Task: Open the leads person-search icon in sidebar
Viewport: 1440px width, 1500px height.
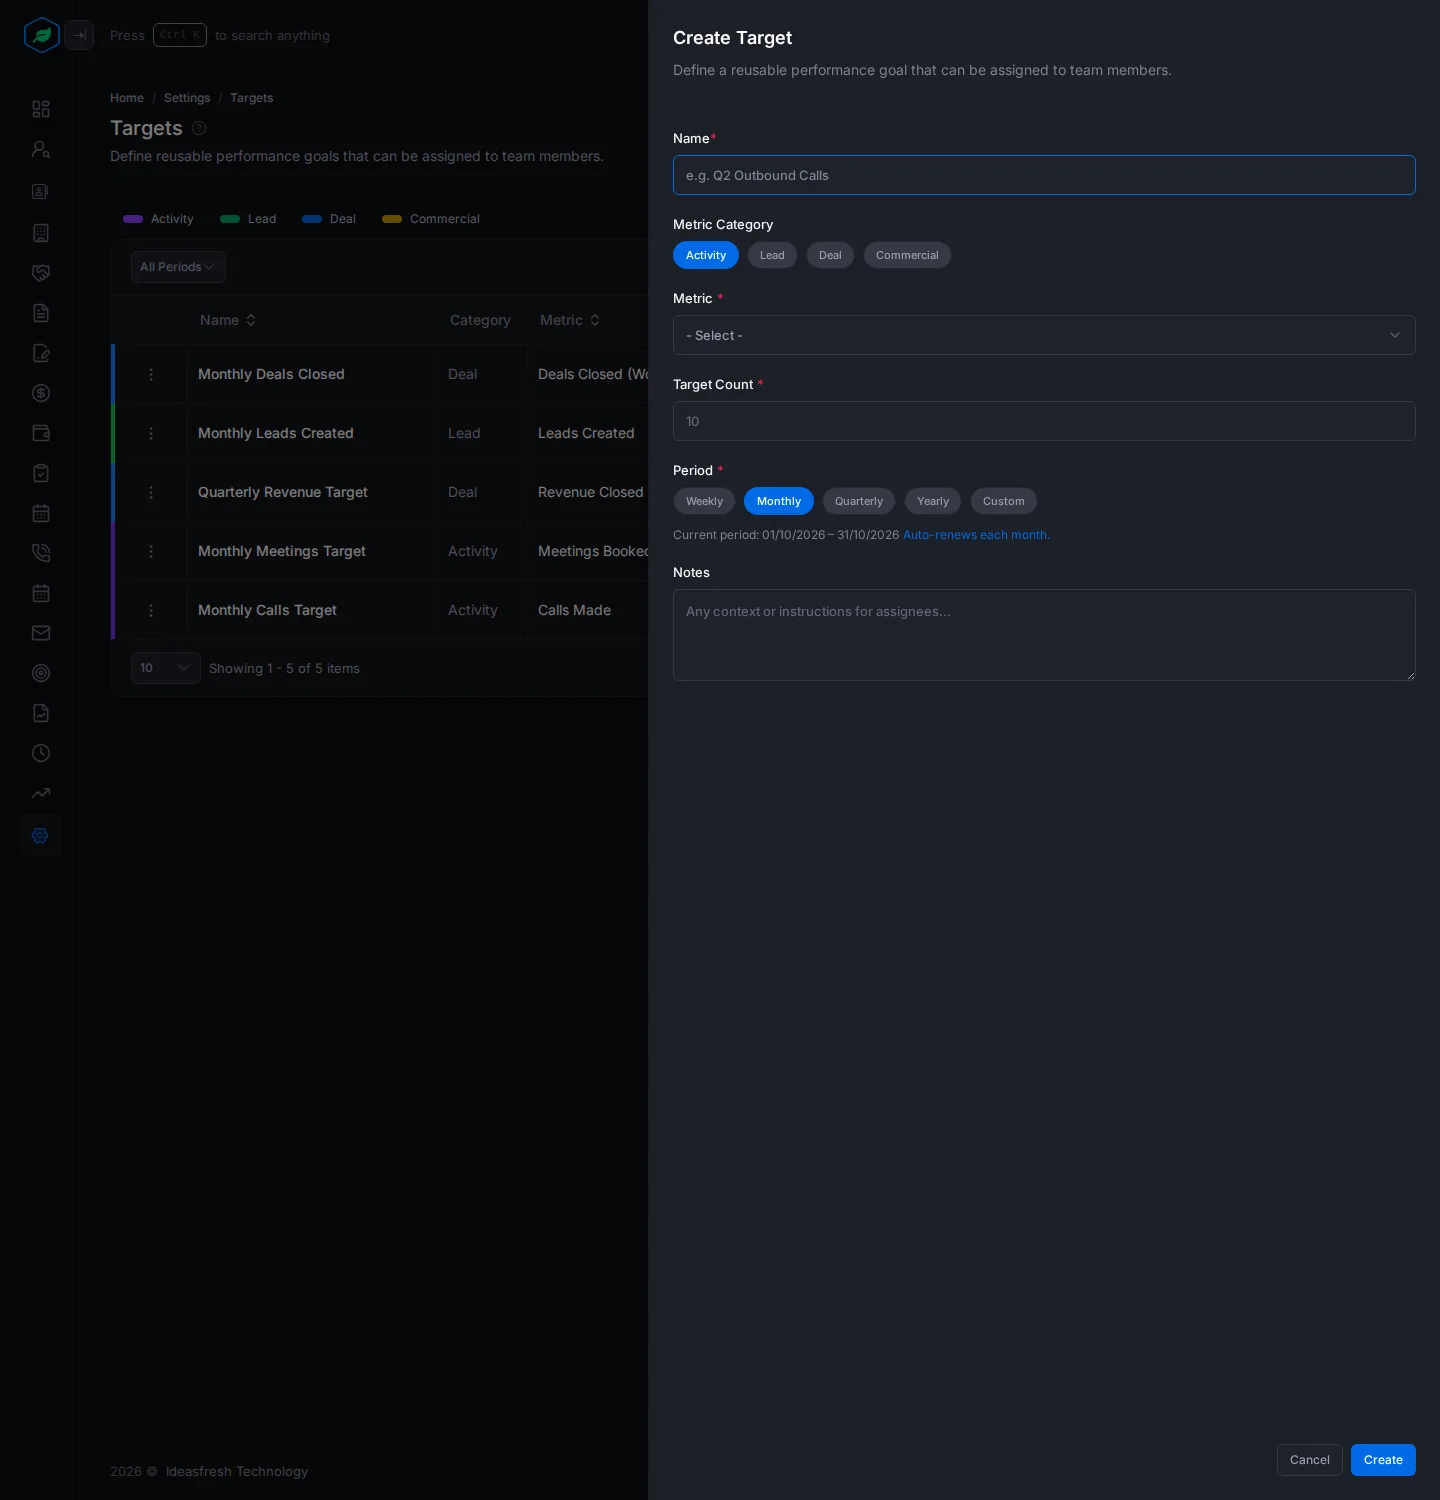Action: [41, 149]
